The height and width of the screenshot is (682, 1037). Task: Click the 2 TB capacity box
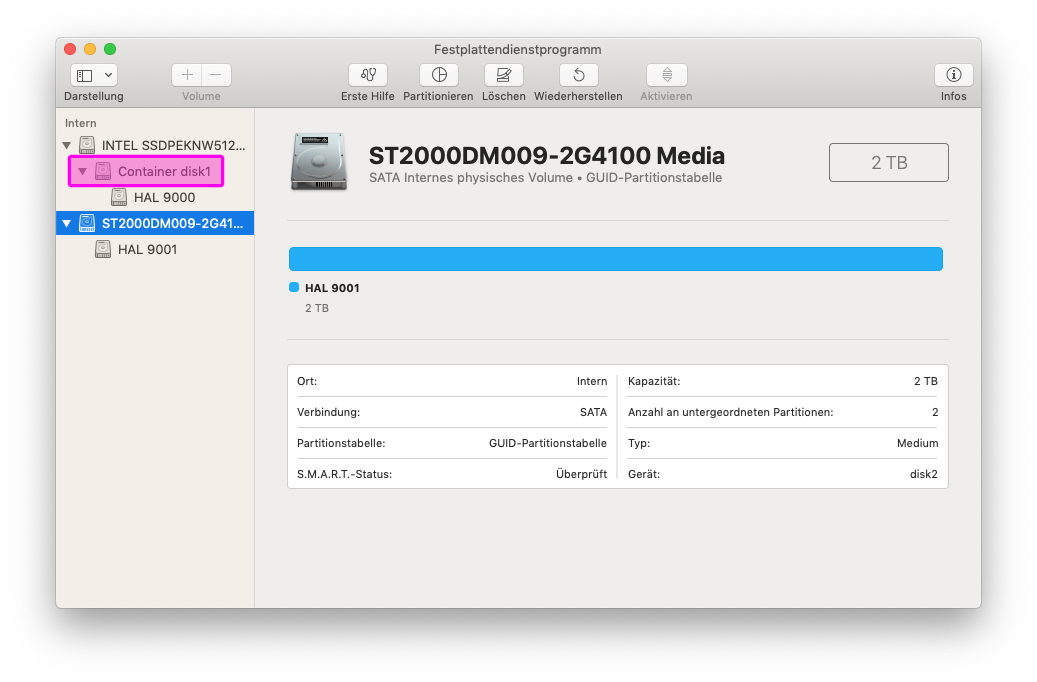[888, 162]
